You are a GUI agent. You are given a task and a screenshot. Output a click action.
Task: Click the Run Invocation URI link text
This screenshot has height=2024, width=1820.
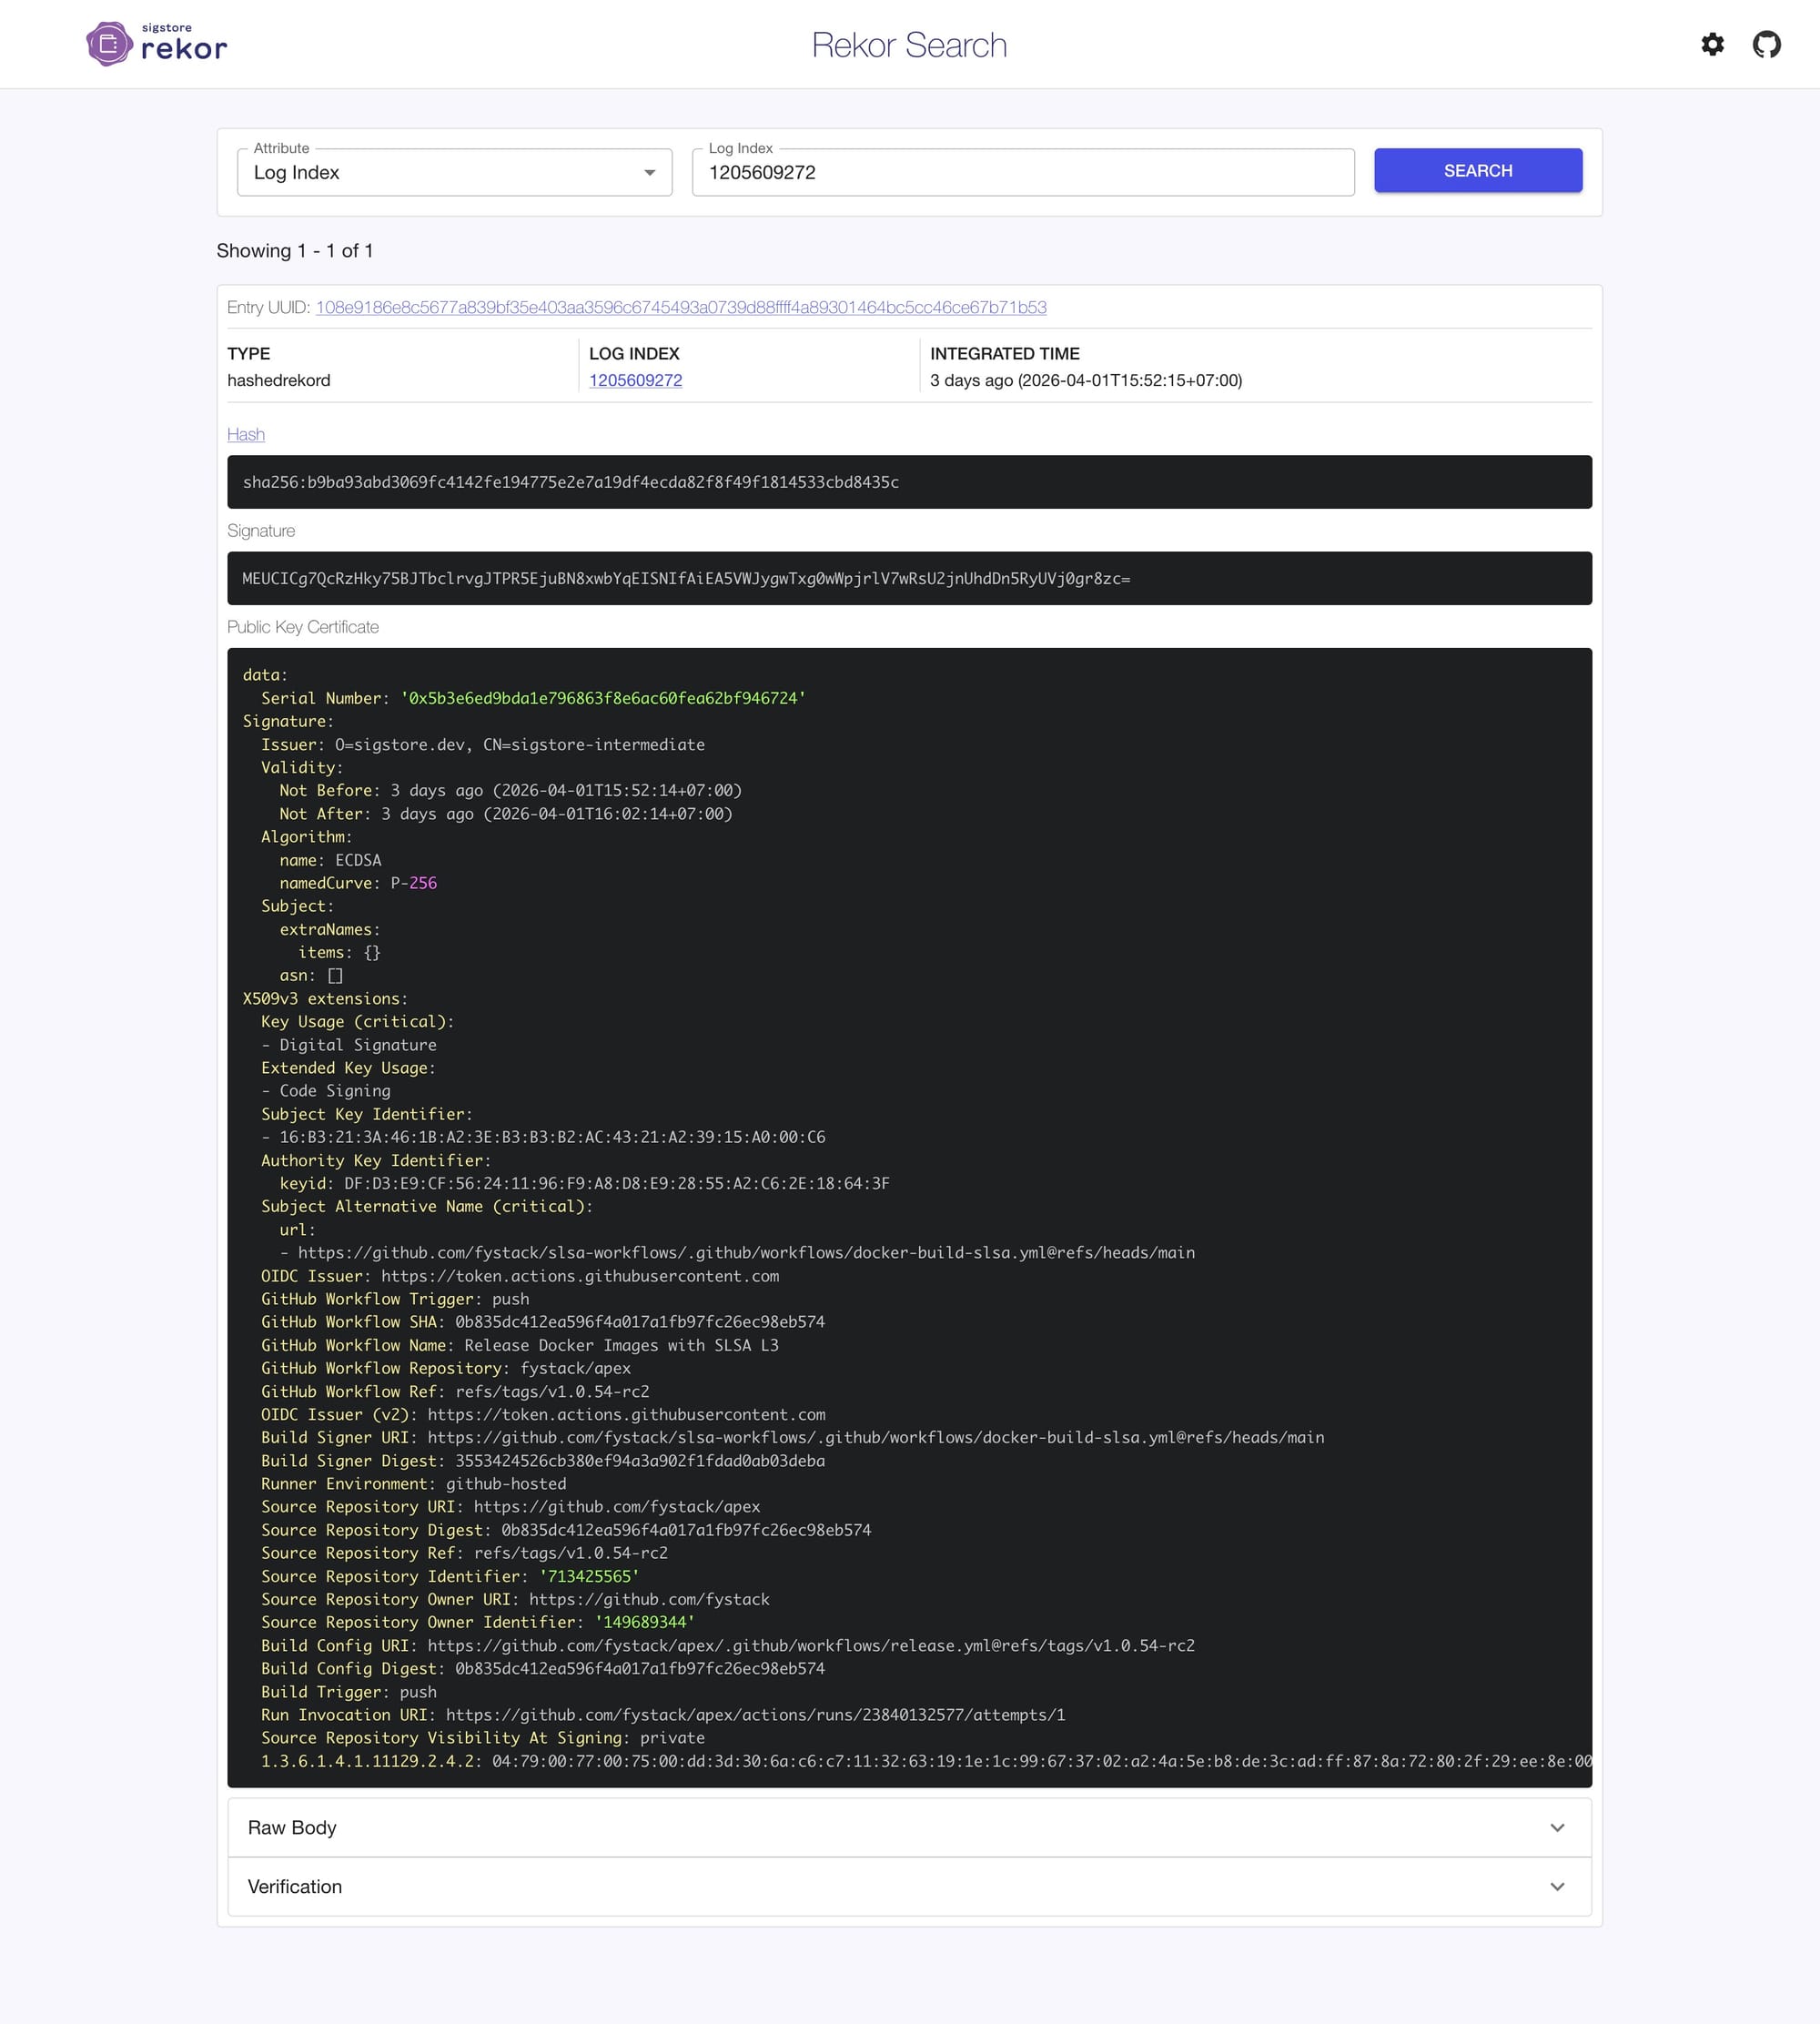pos(754,1715)
